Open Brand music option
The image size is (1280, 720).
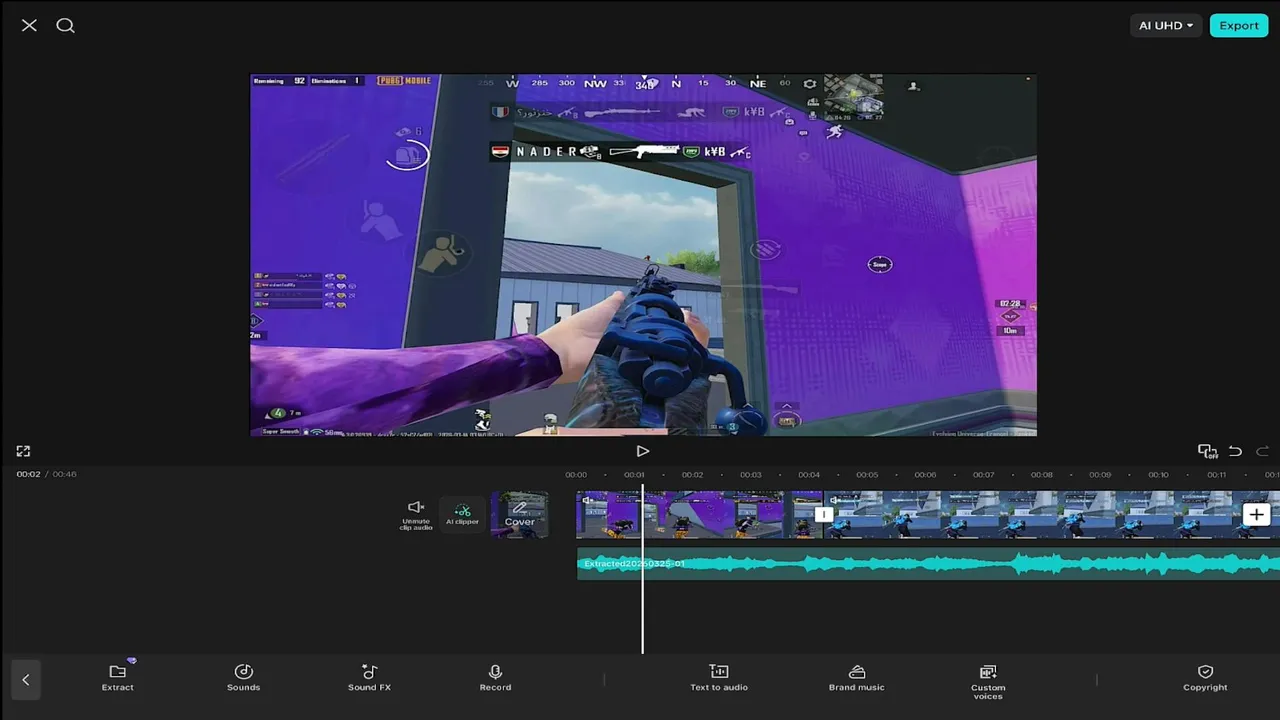(x=857, y=677)
